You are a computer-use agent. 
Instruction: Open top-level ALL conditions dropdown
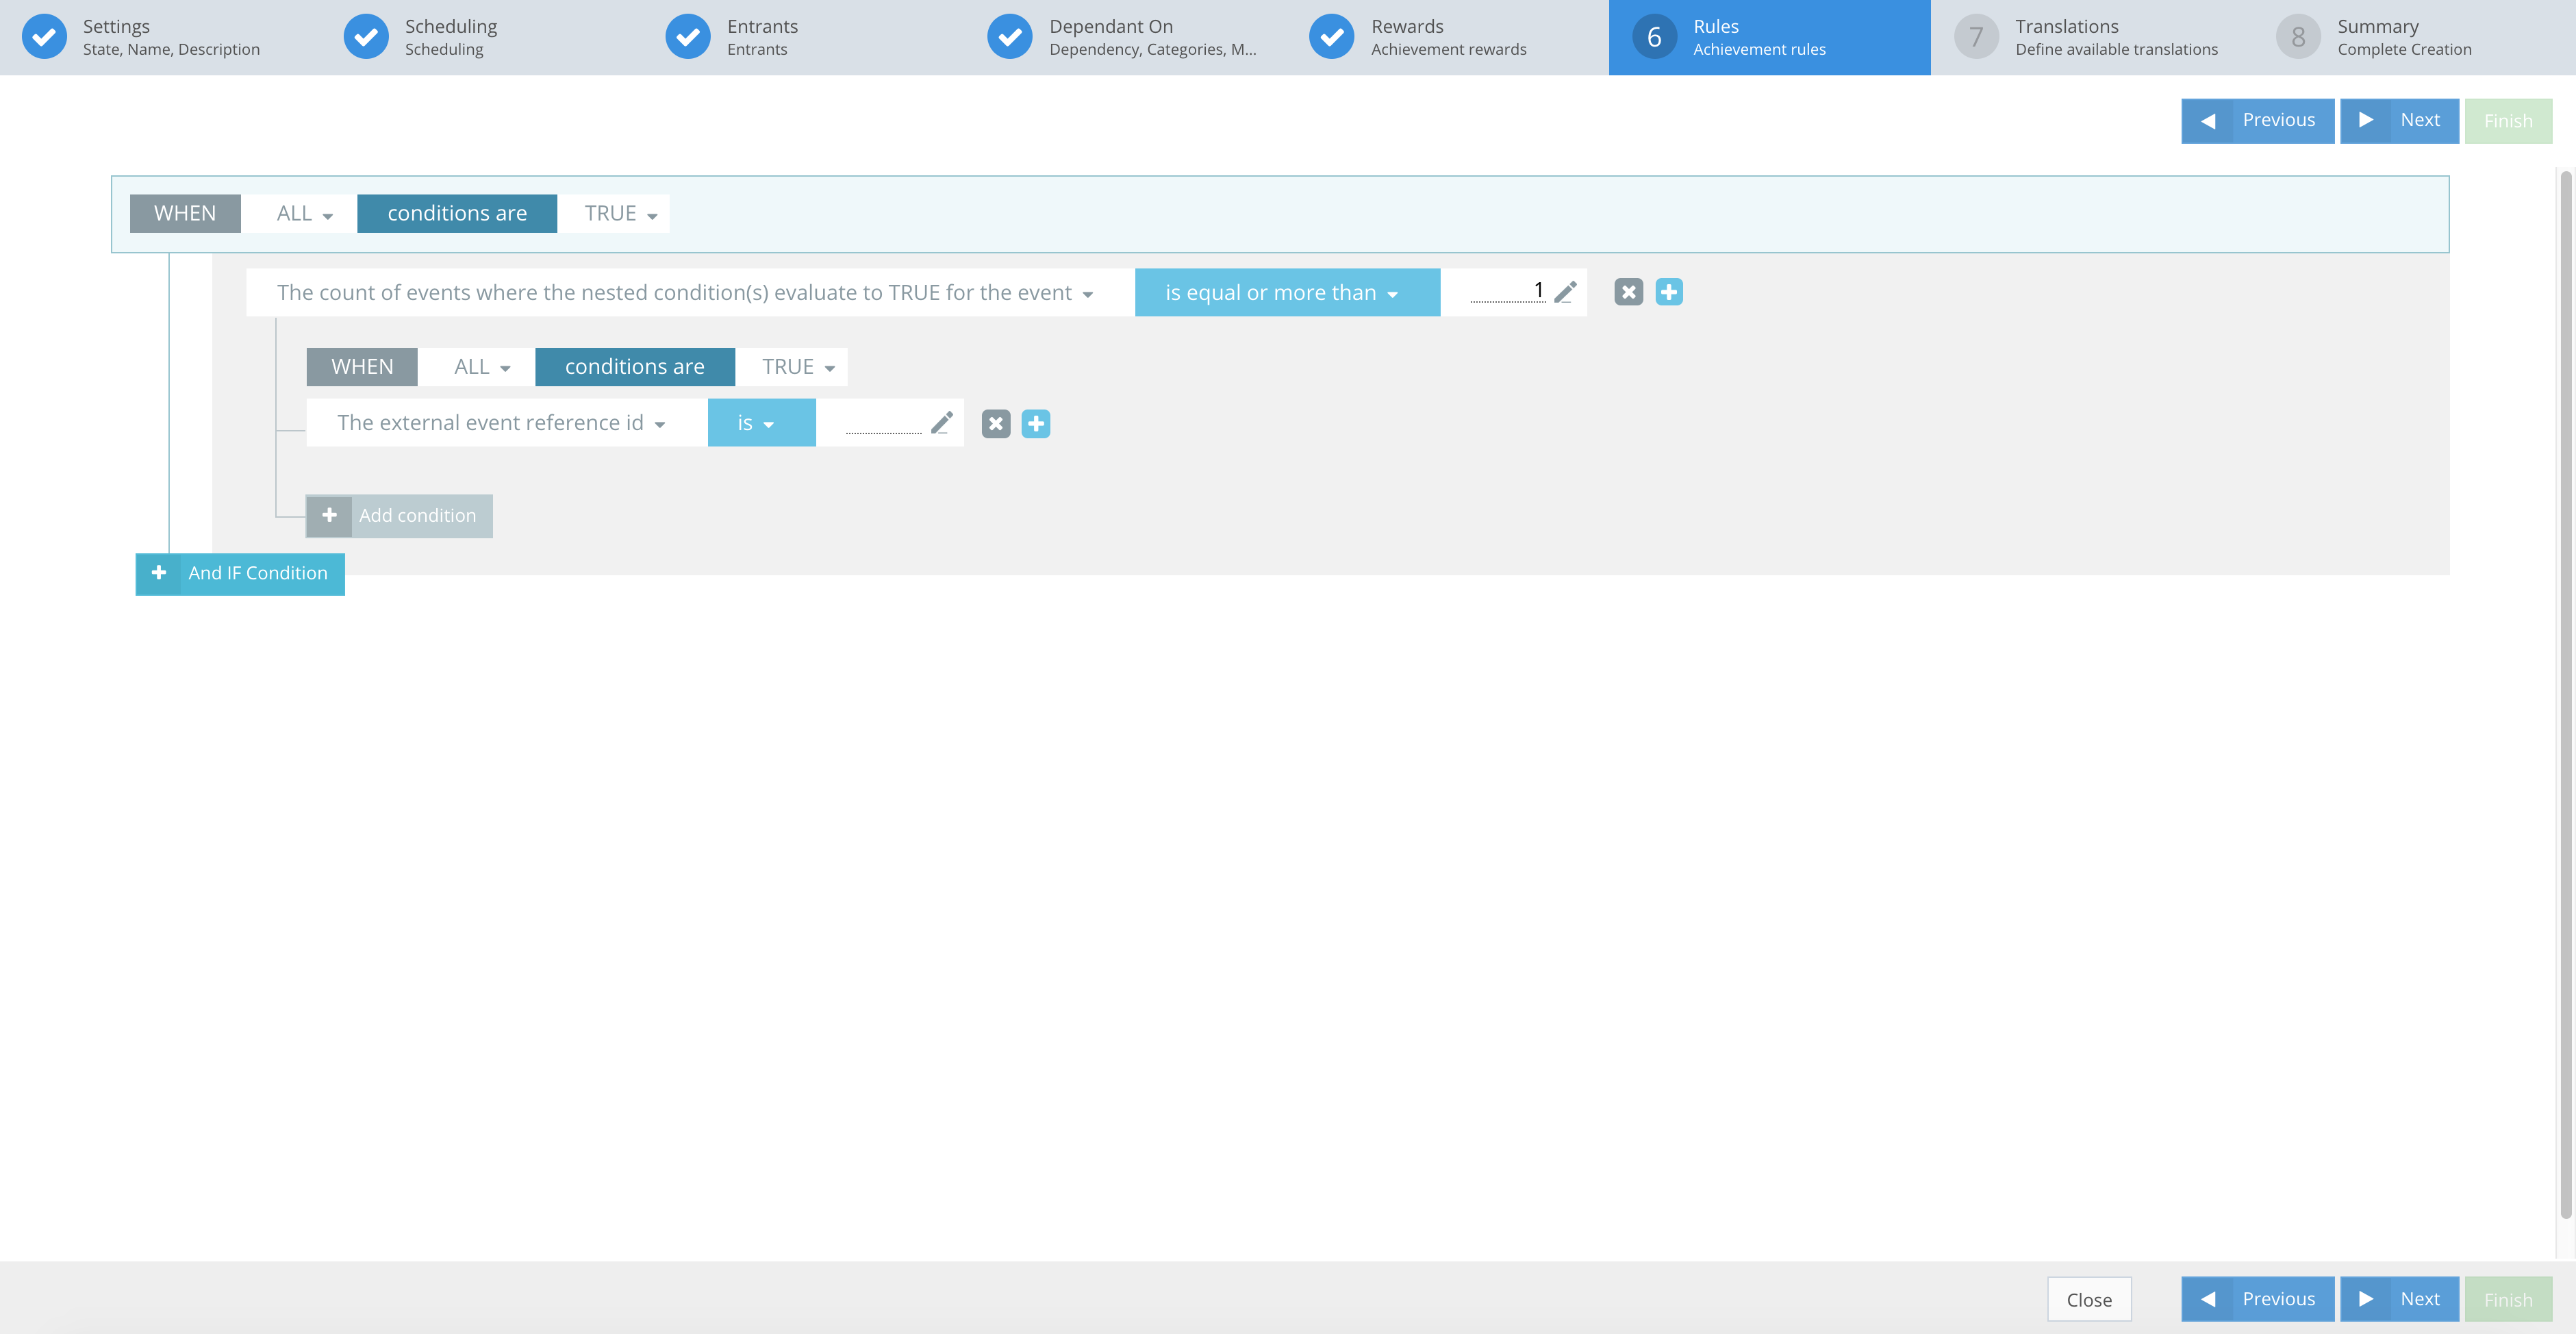point(303,214)
